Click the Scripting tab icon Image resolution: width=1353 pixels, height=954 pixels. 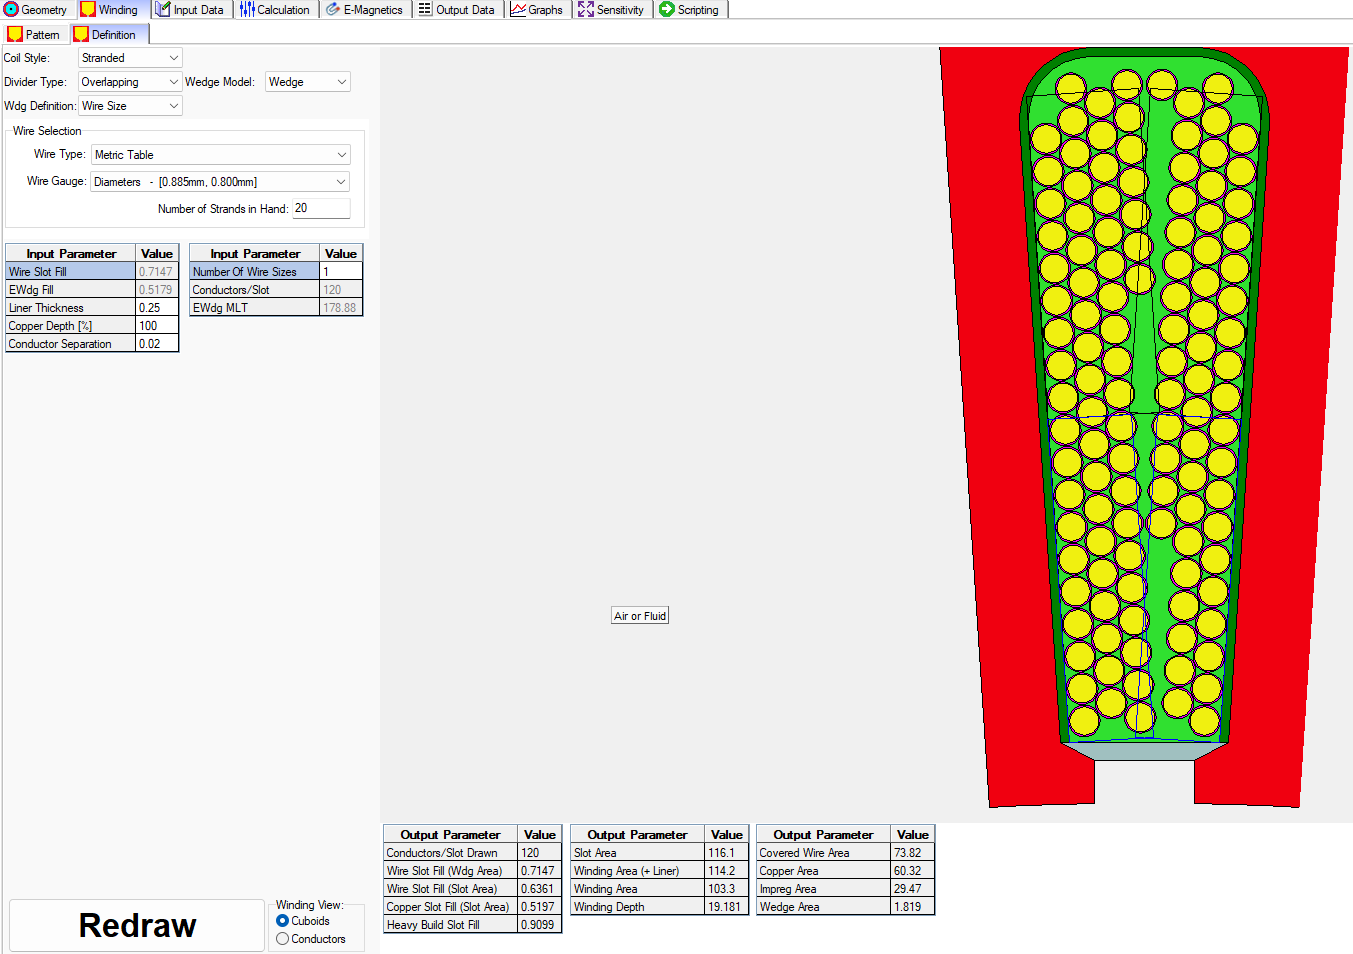(667, 10)
